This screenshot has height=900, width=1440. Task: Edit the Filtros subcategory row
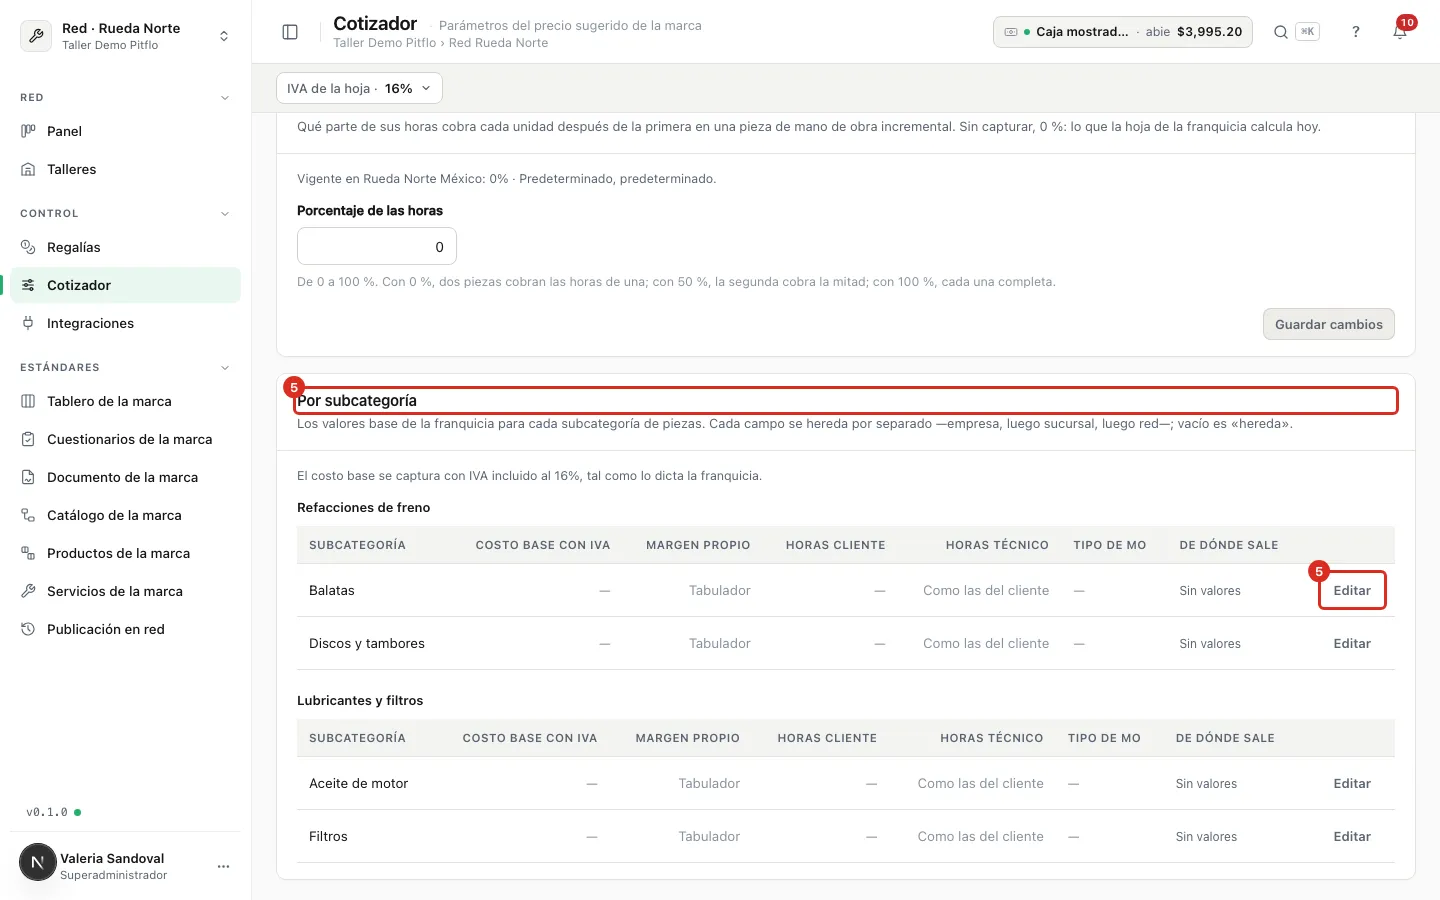coord(1352,836)
